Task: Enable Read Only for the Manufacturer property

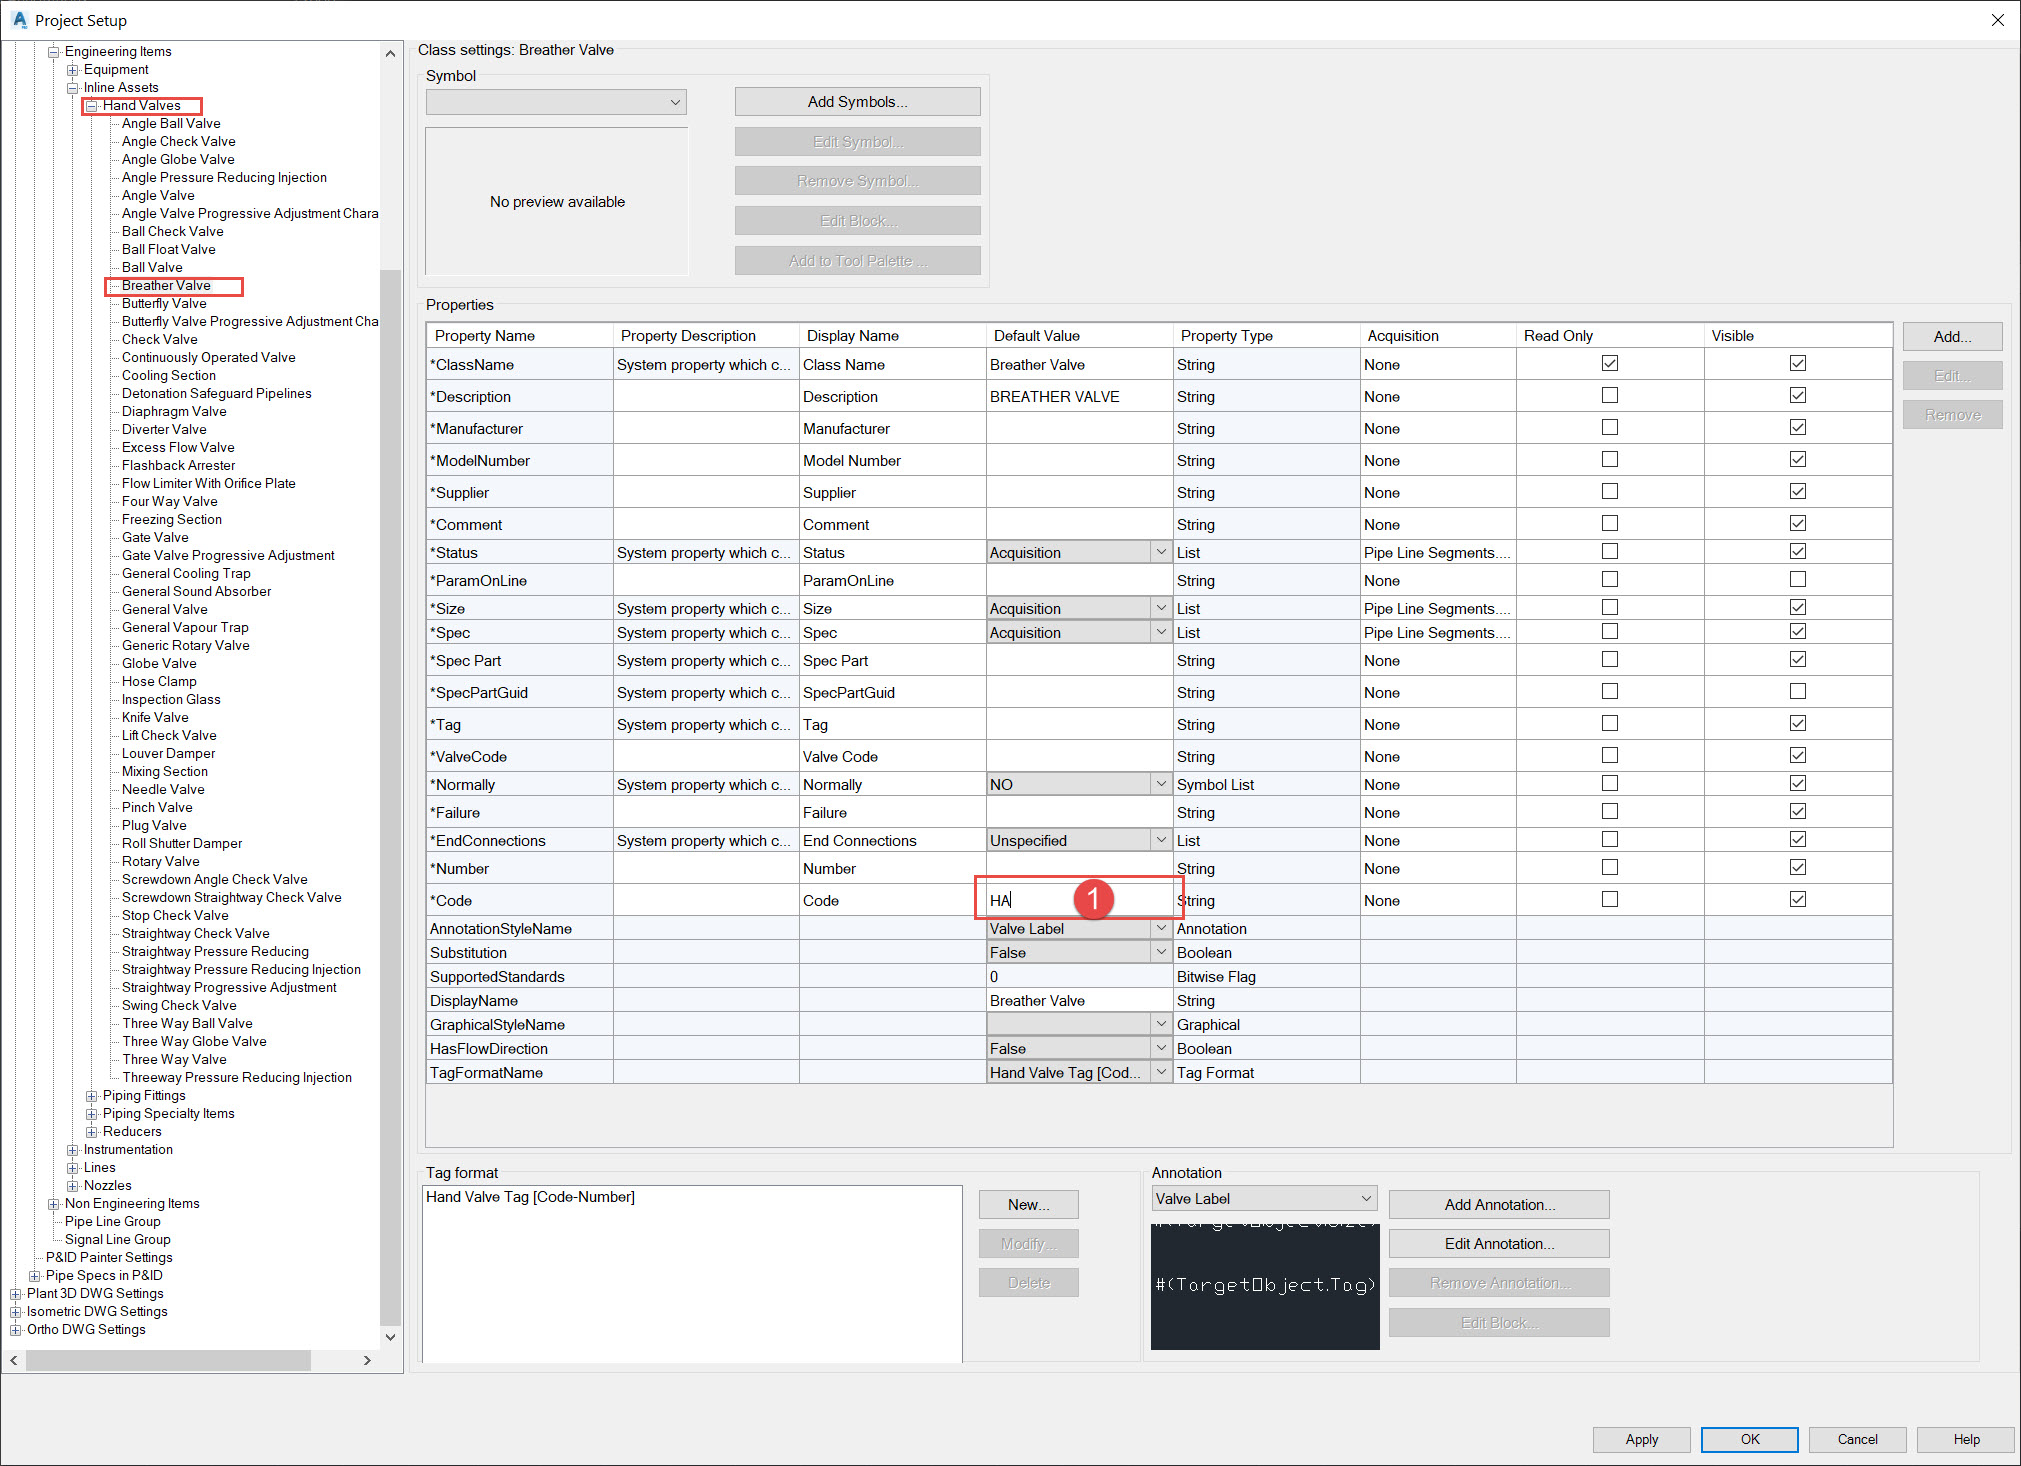Action: (x=1609, y=427)
